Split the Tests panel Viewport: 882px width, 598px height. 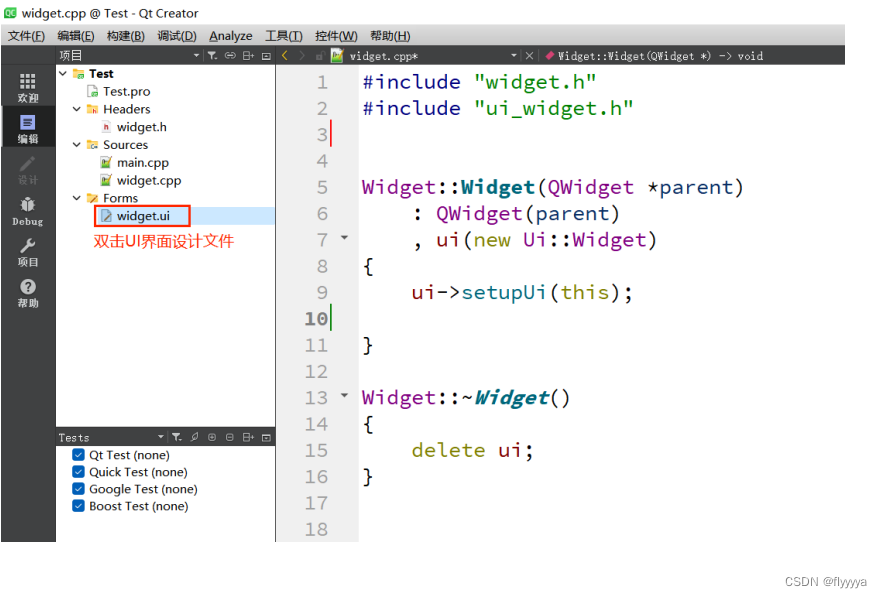tap(248, 437)
